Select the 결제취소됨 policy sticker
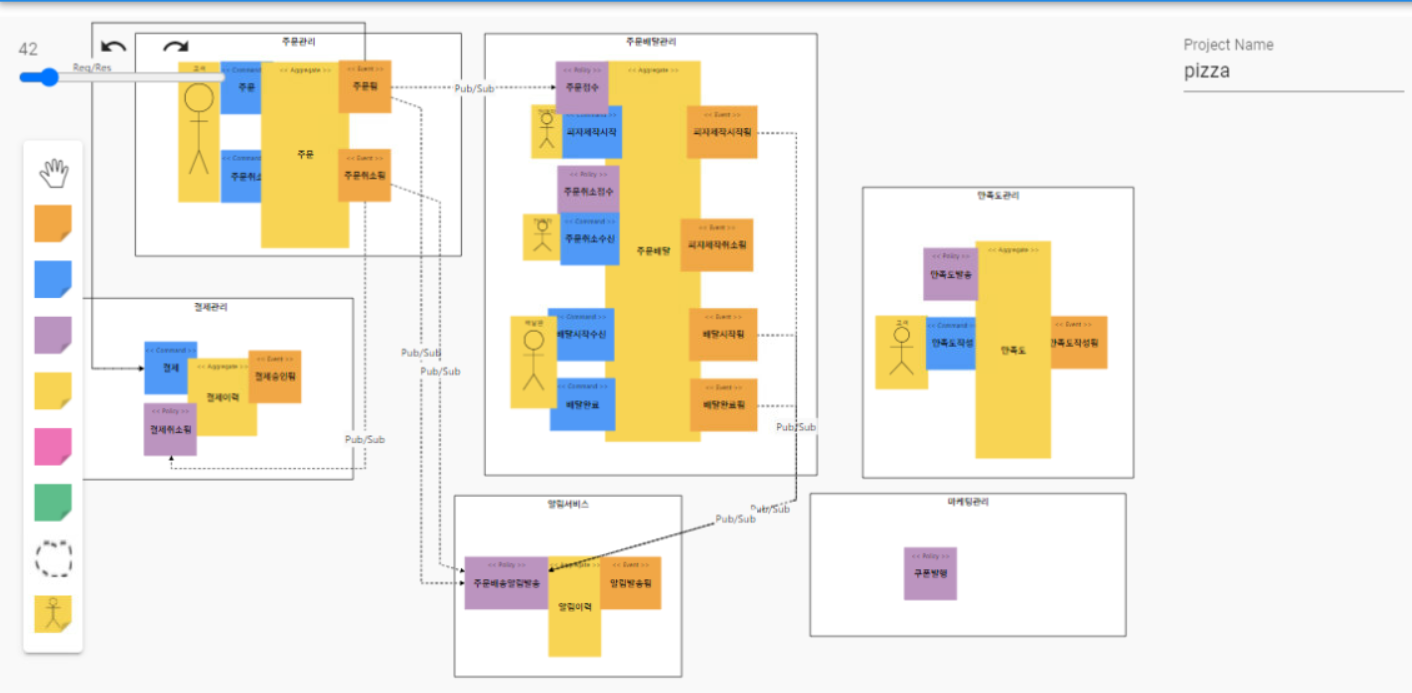1412x693 pixels. [x=170, y=430]
